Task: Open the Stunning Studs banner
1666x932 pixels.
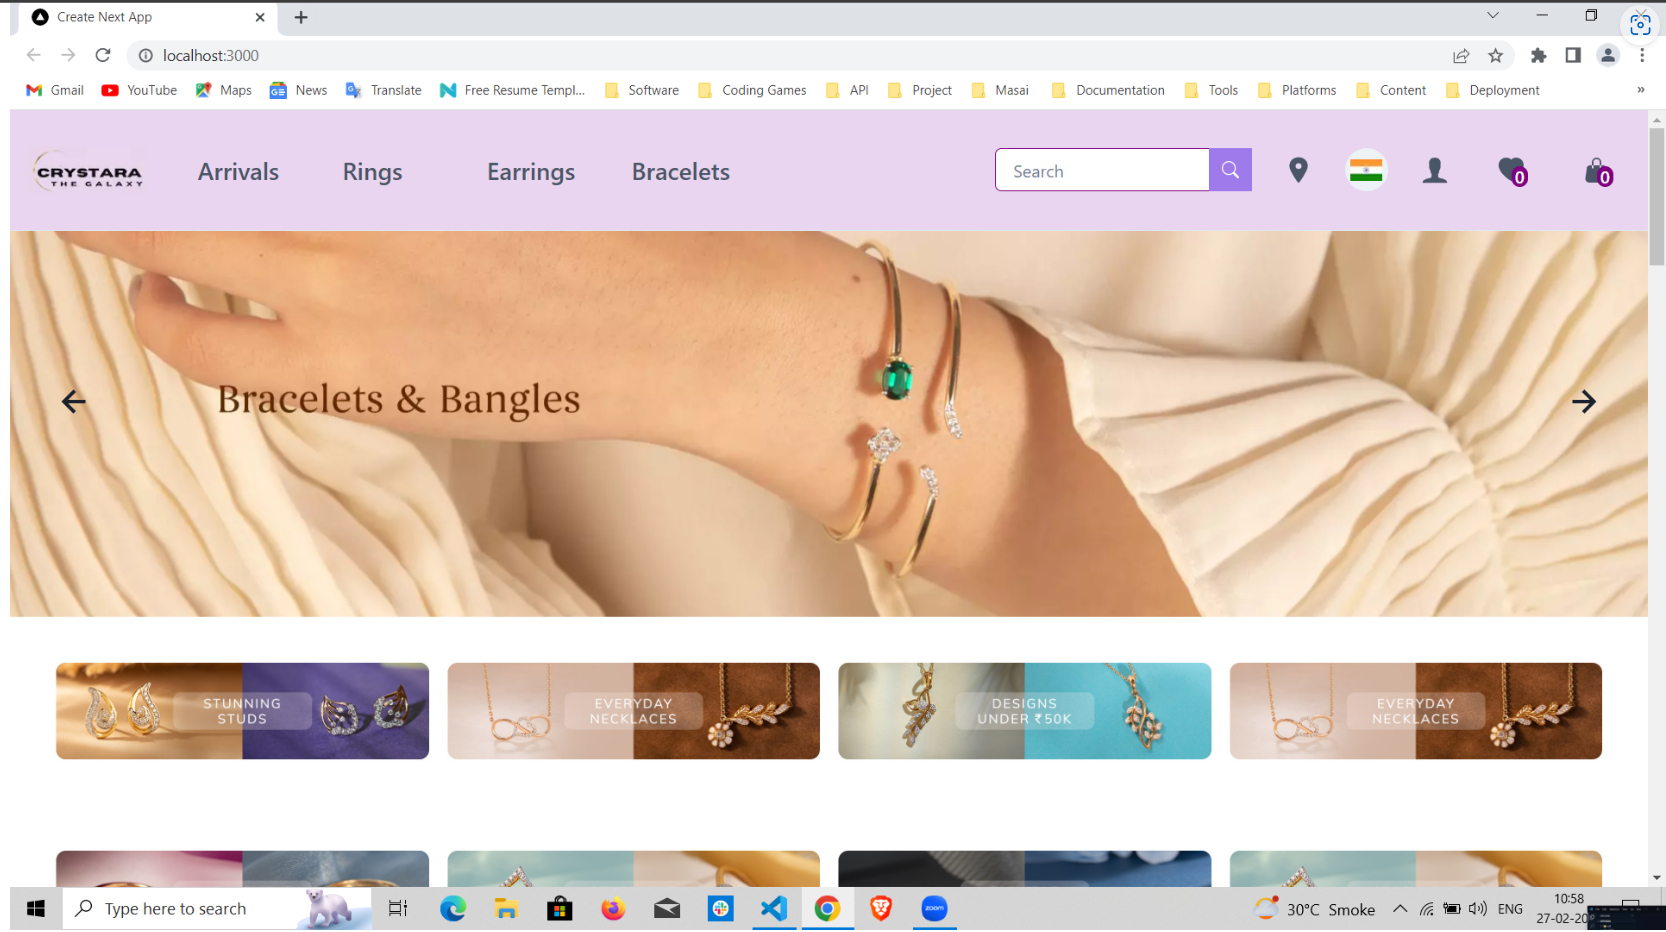Action: point(242,711)
